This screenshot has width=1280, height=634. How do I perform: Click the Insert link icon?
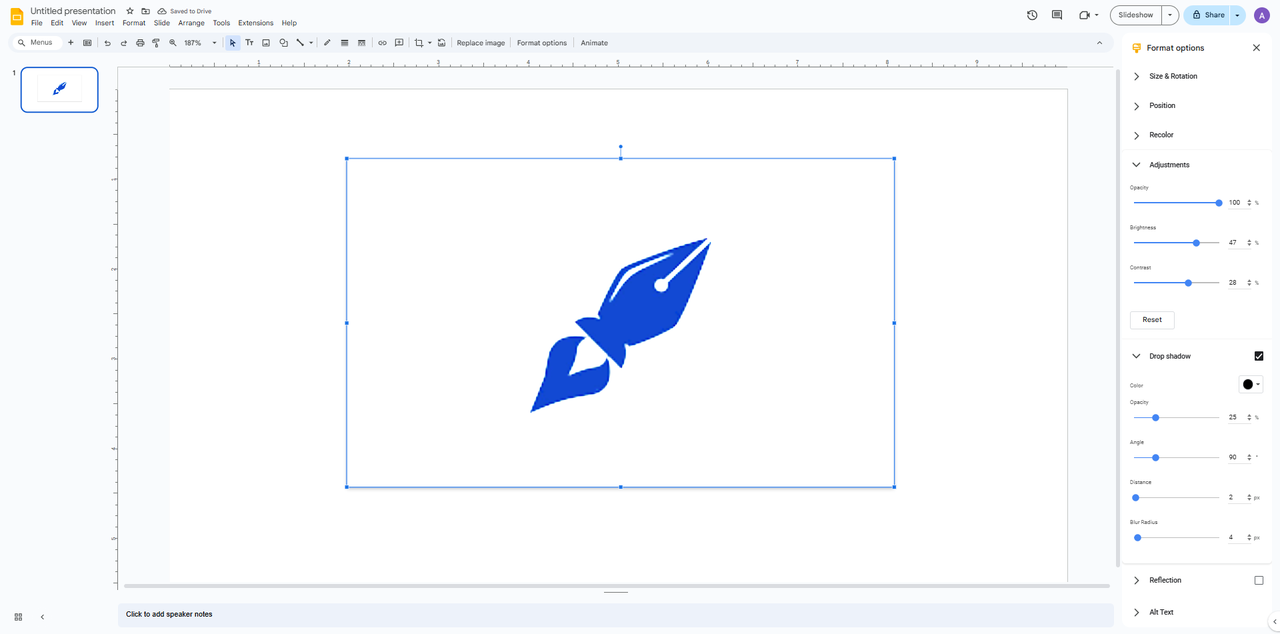coord(382,43)
